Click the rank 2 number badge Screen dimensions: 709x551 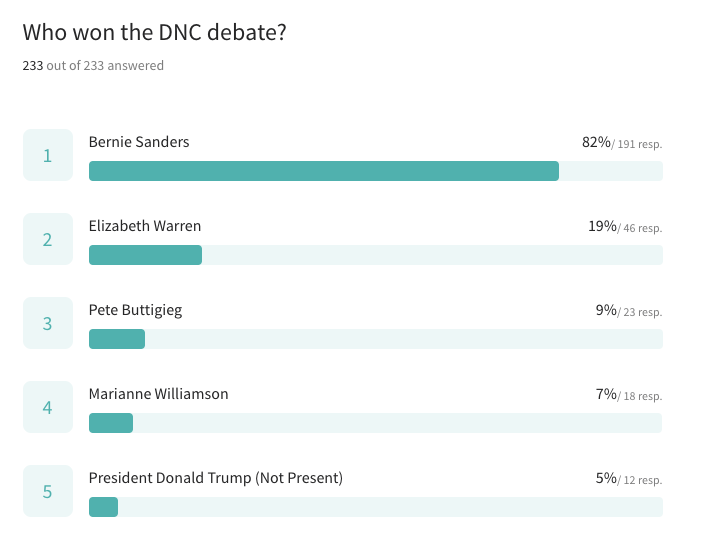[x=48, y=239]
